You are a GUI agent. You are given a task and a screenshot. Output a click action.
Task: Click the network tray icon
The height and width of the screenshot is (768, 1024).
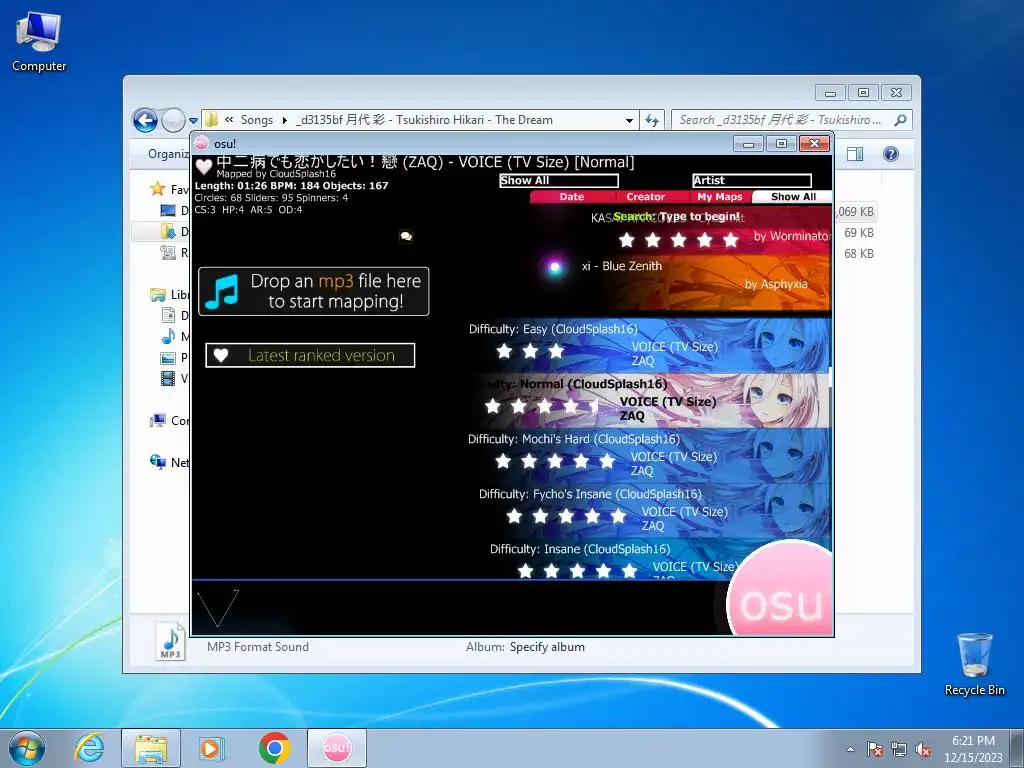click(899, 749)
